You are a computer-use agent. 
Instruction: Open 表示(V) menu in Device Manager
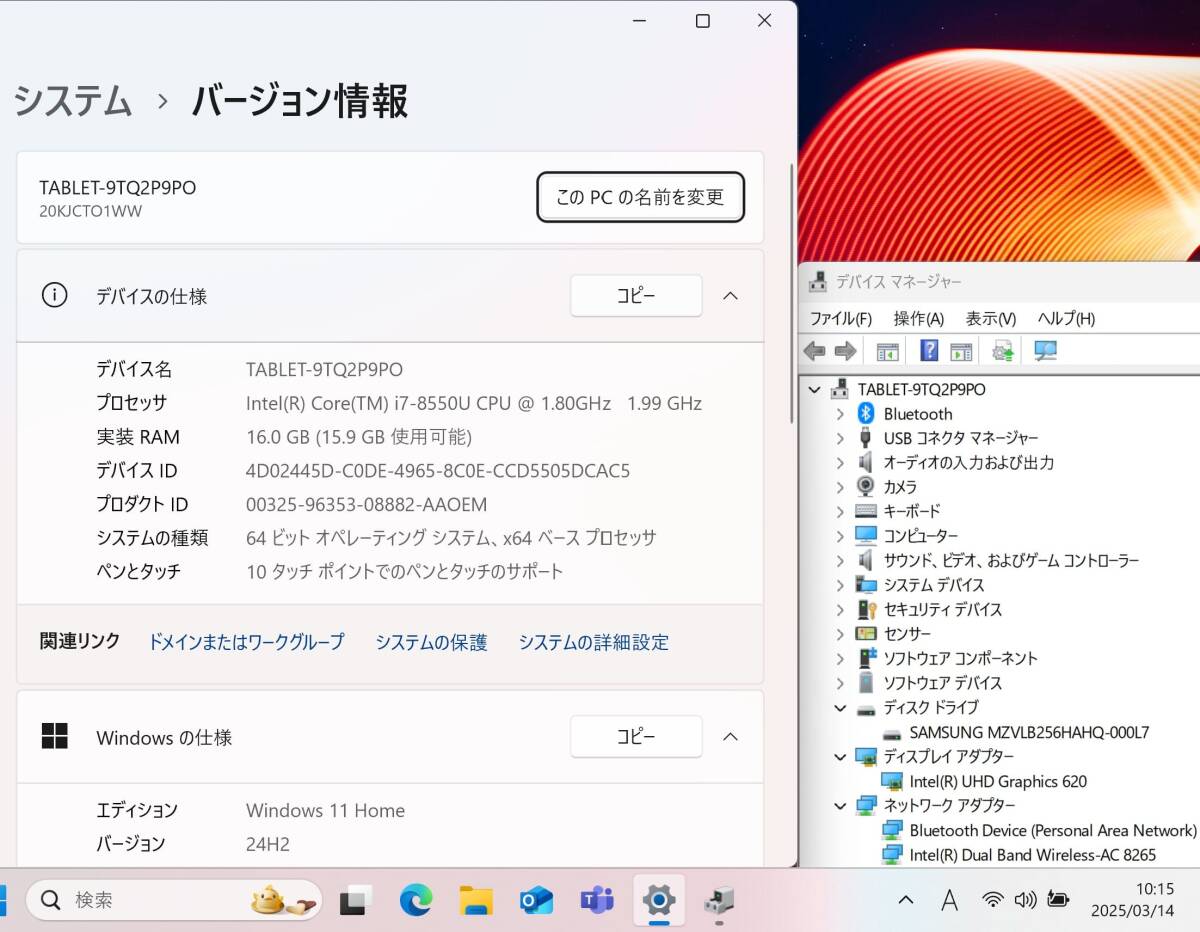tap(990, 319)
